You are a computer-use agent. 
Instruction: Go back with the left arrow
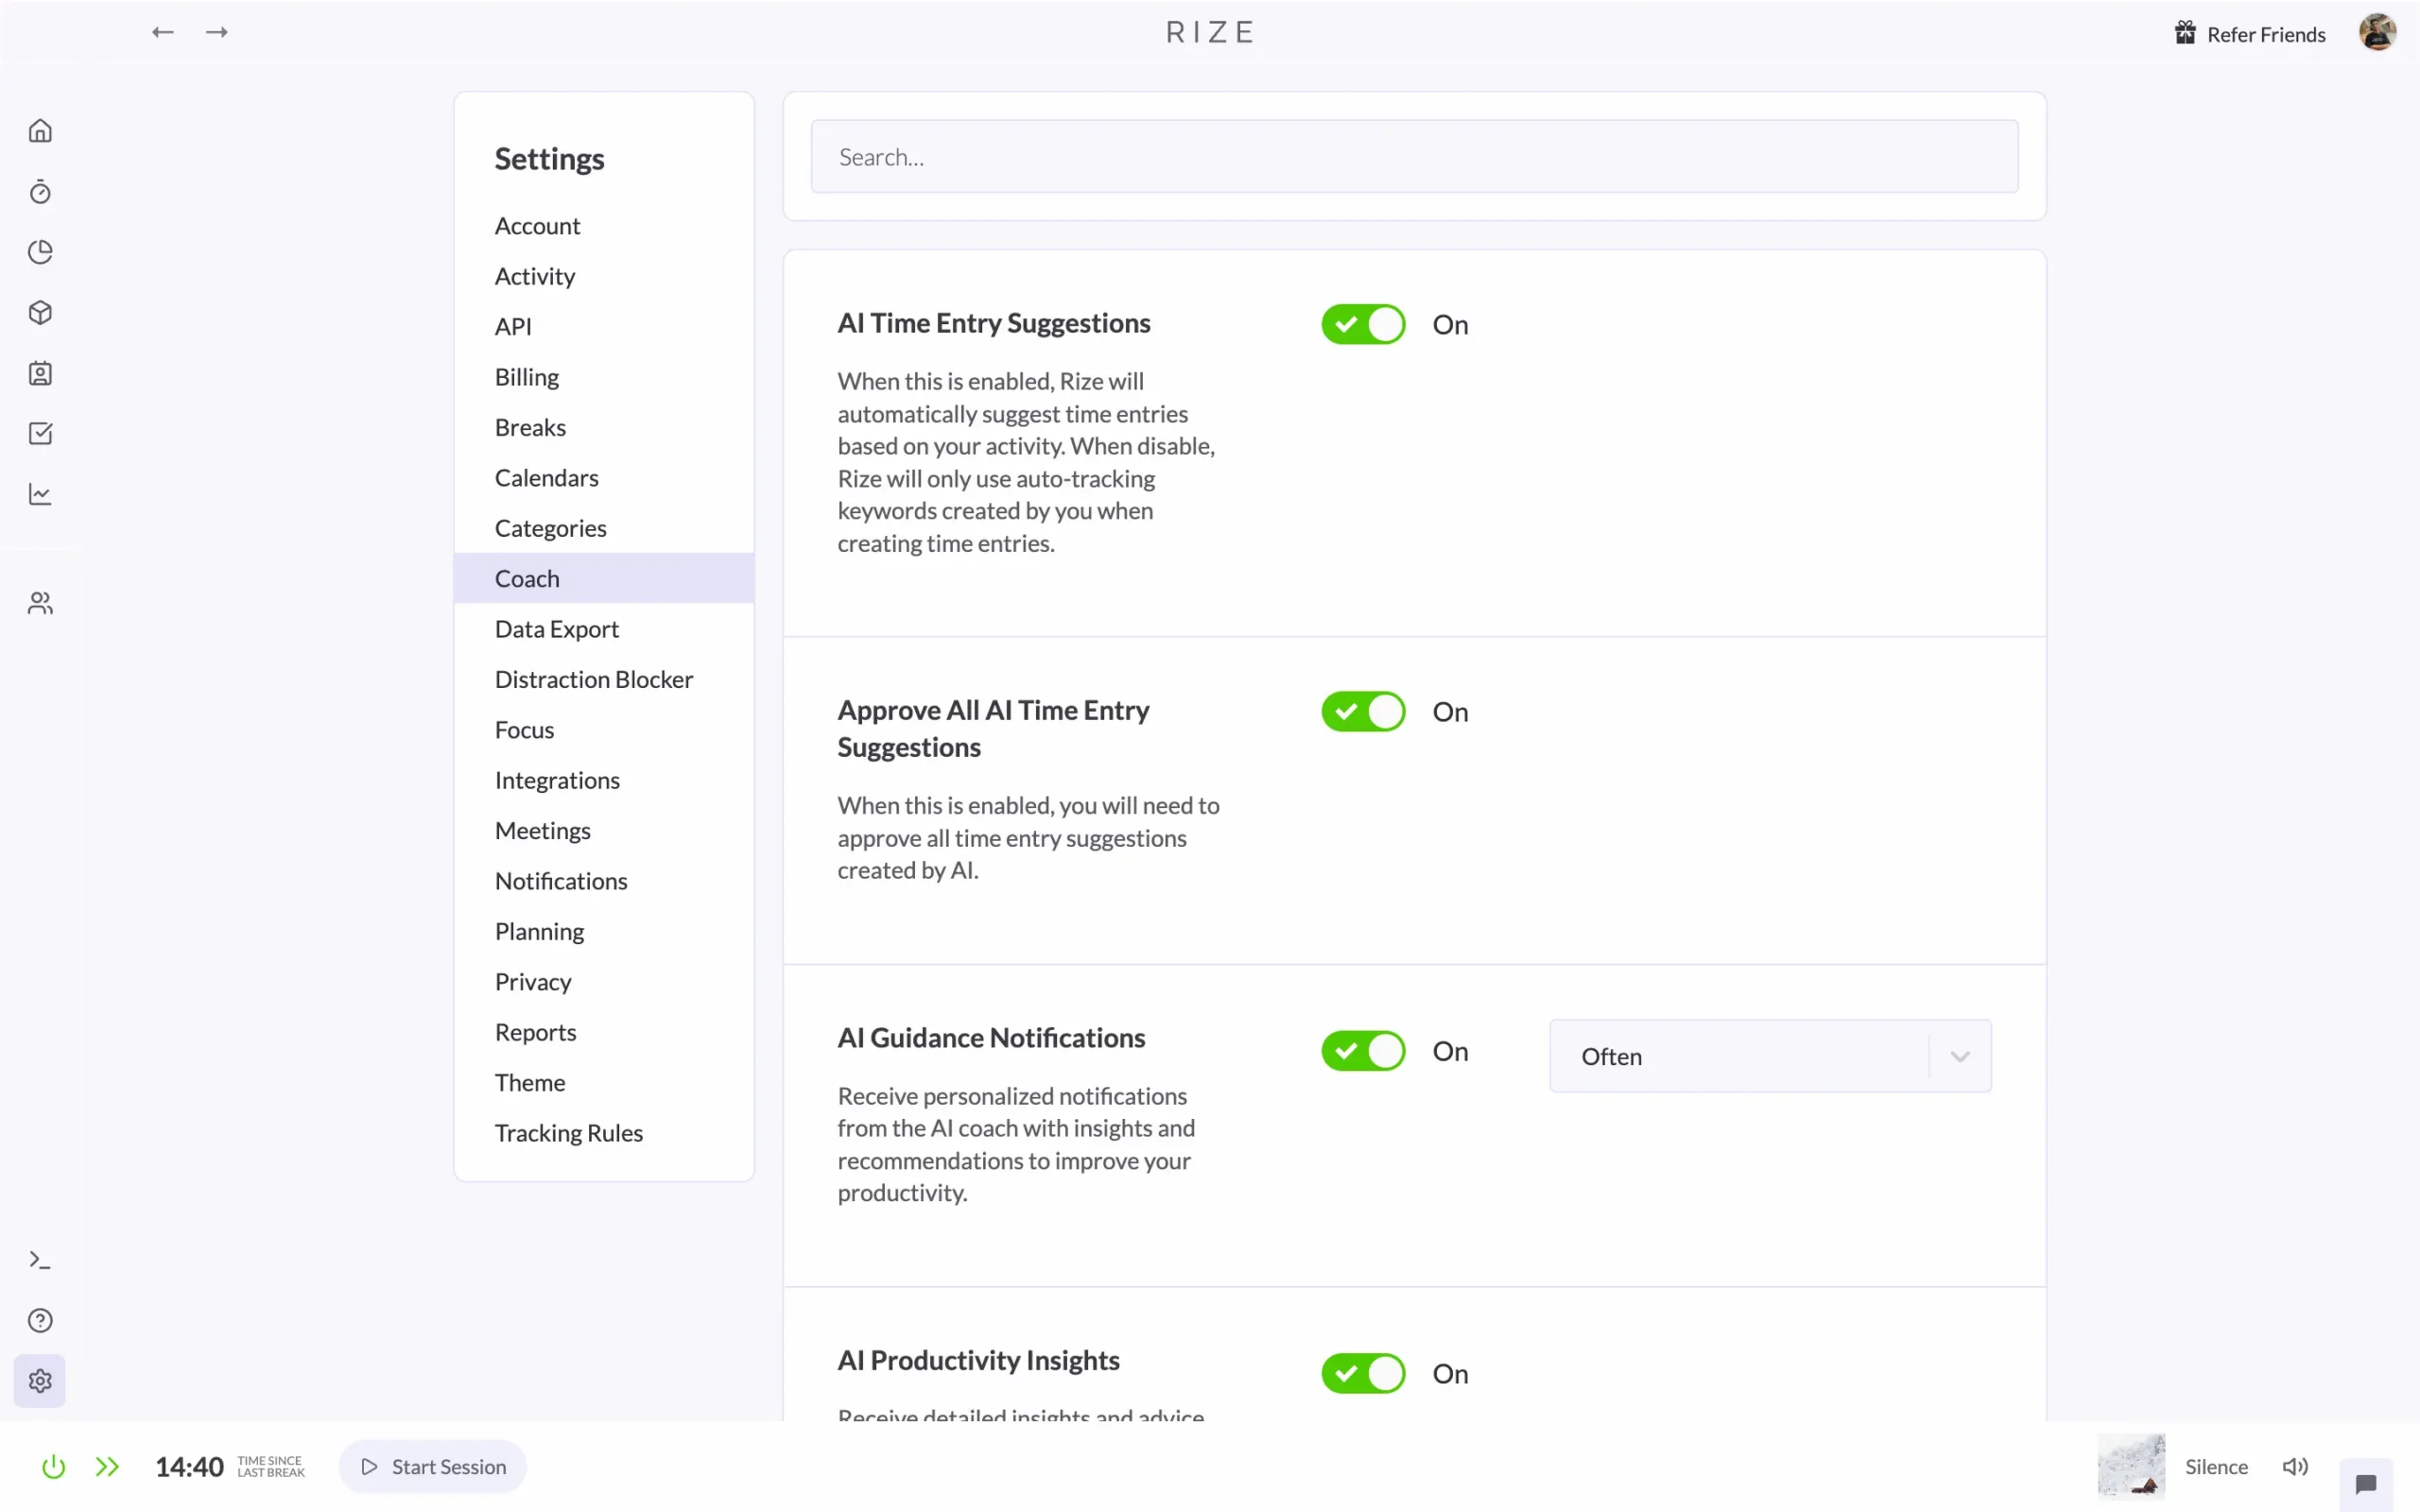(x=163, y=32)
